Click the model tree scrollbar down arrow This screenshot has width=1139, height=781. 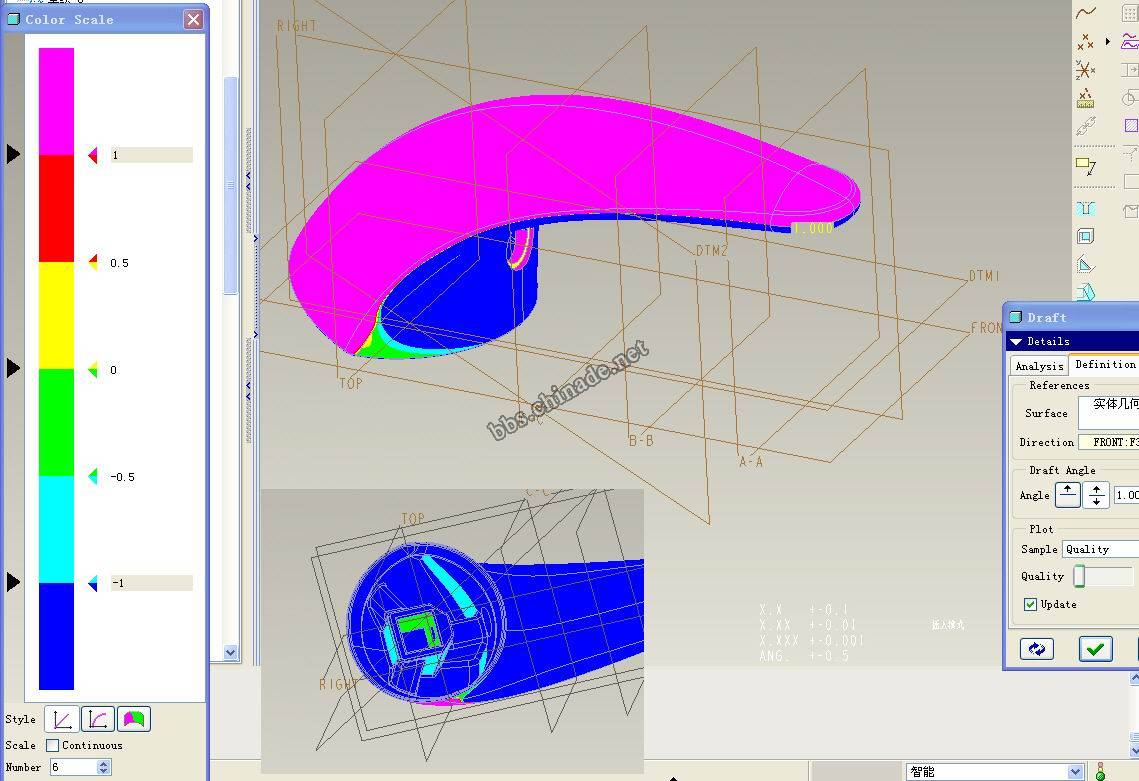click(x=231, y=652)
